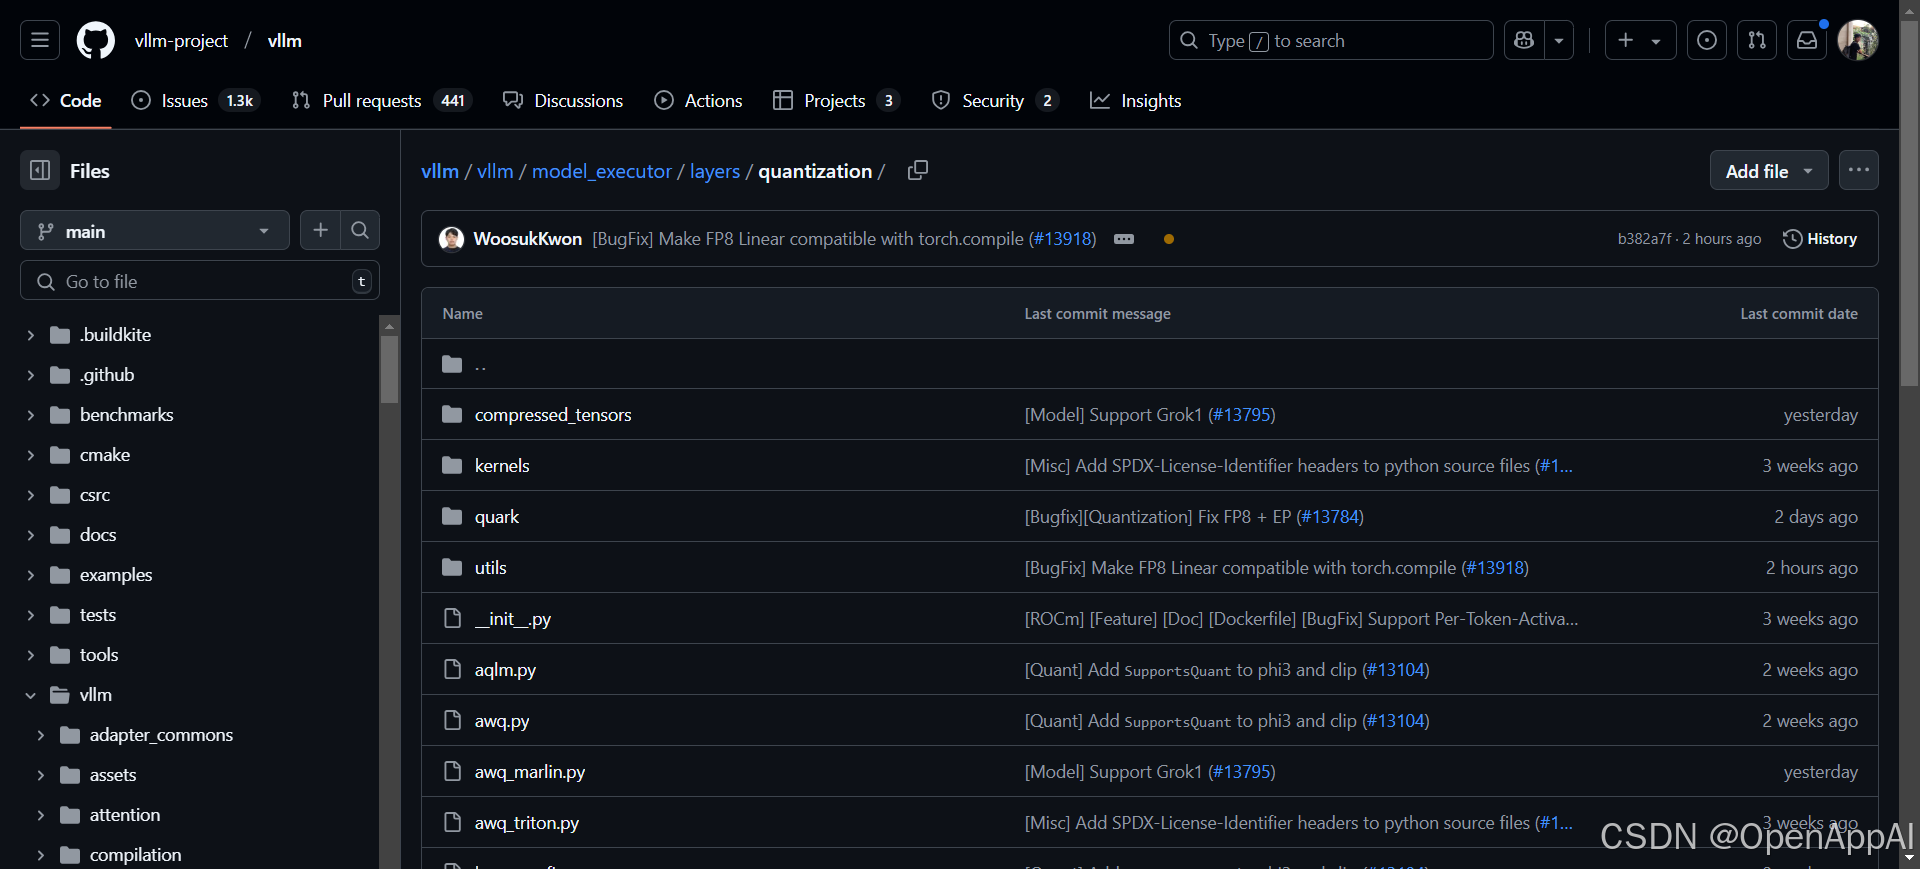Screen dimensions: 1920x869
Task: Collapse the vllm folder chevron
Action: tap(30, 695)
